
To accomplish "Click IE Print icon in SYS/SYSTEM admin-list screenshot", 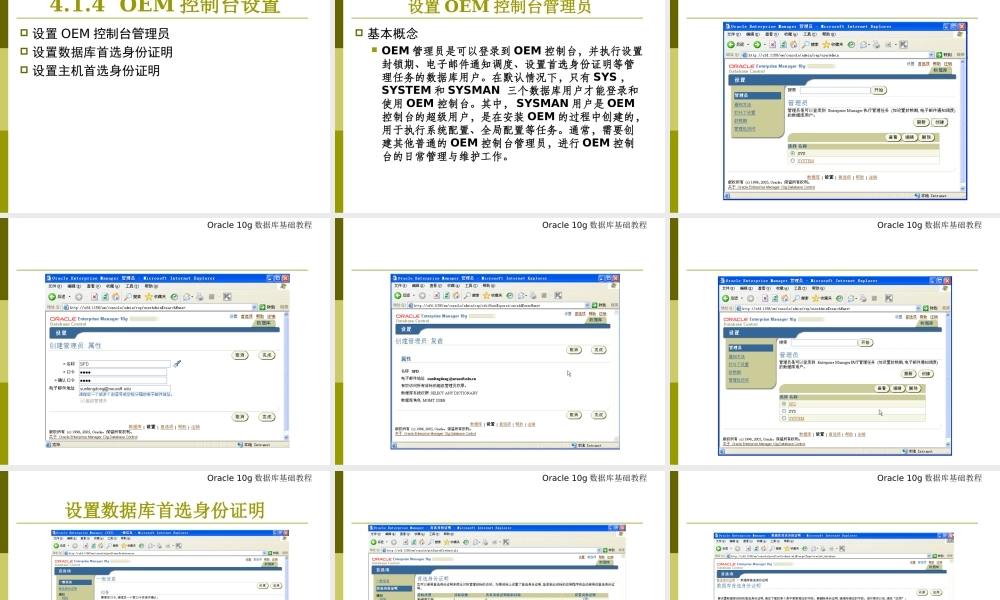I will (876, 45).
